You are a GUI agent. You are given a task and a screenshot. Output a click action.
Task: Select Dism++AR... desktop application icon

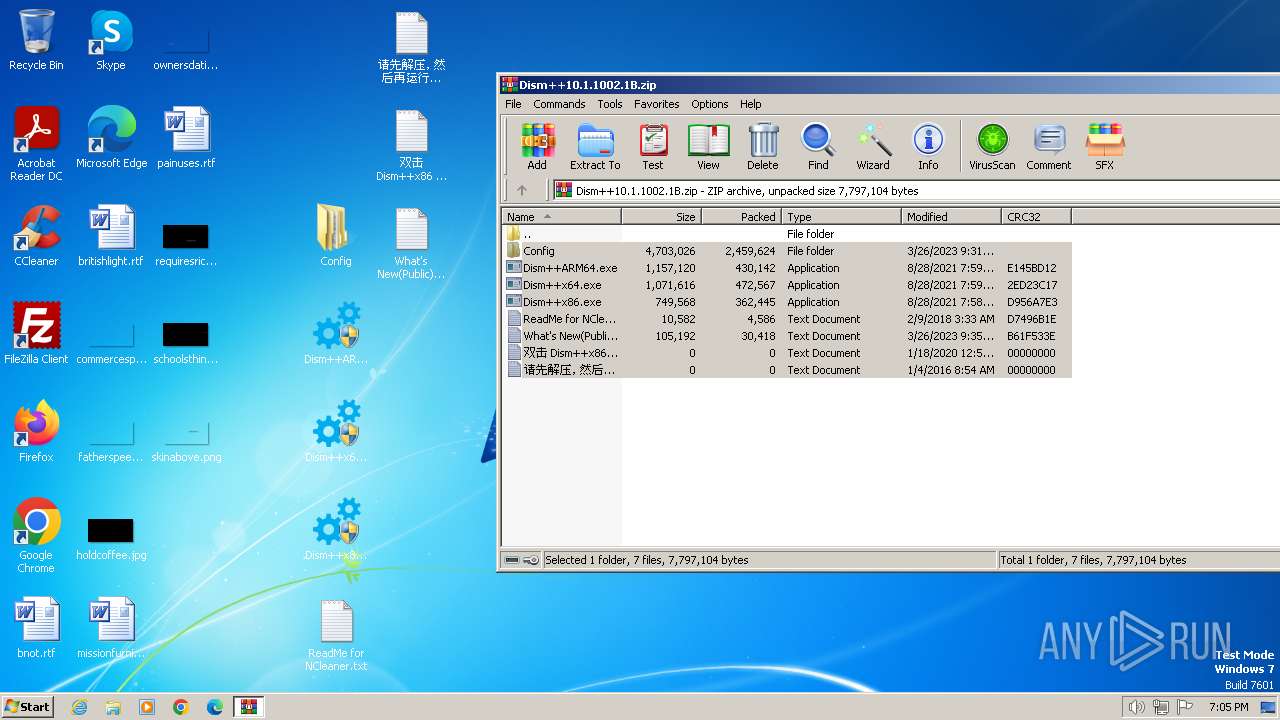click(336, 334)
